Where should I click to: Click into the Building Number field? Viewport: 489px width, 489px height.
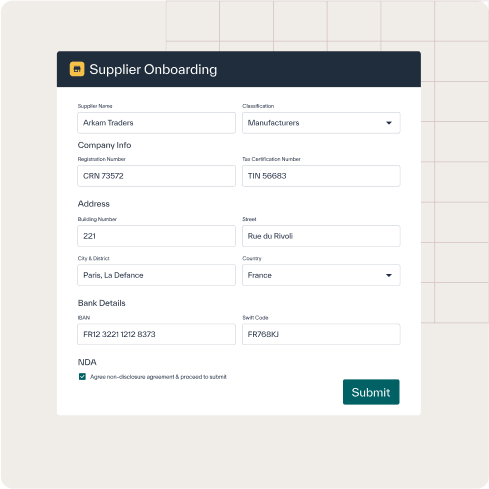156,236
